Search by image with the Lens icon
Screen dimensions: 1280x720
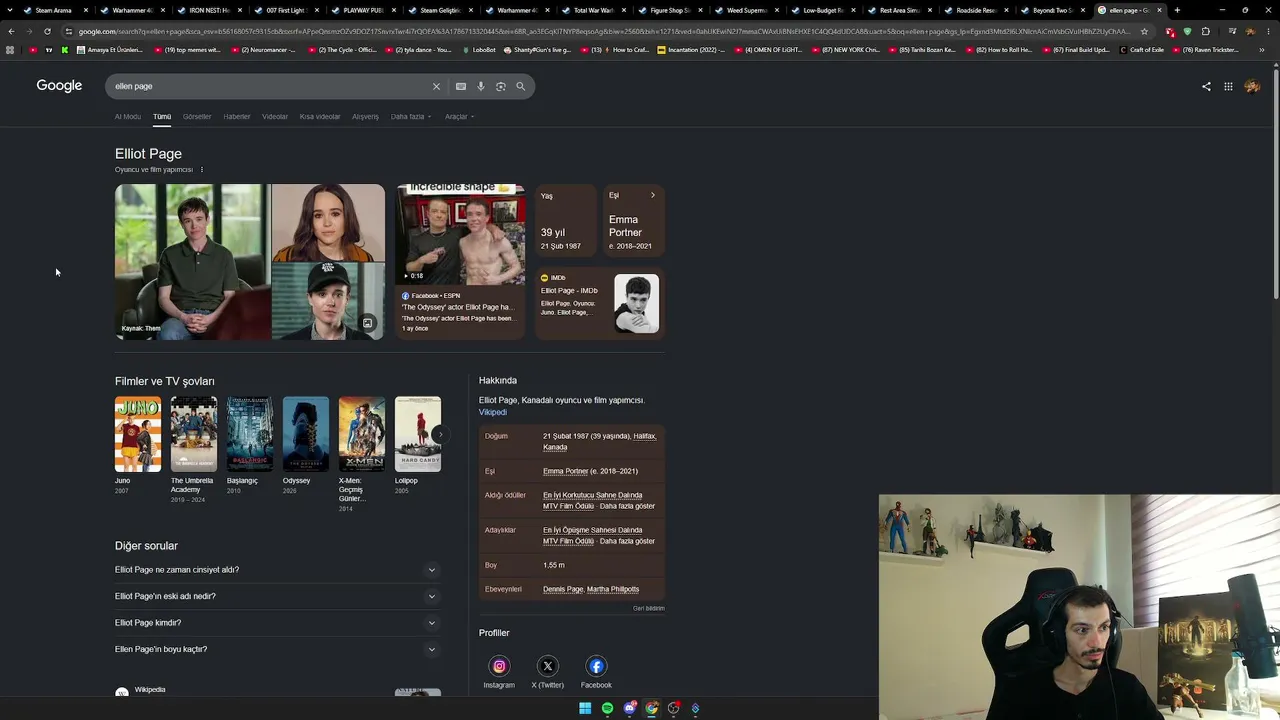(x=501, y=86)
